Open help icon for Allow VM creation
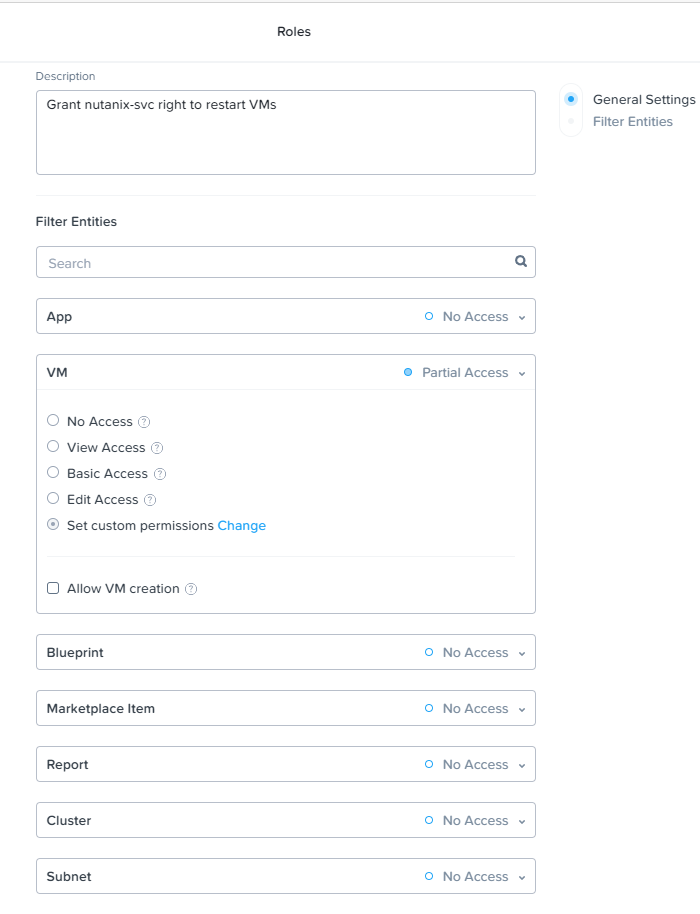This screenshot has height=914, width=700. 191,589
